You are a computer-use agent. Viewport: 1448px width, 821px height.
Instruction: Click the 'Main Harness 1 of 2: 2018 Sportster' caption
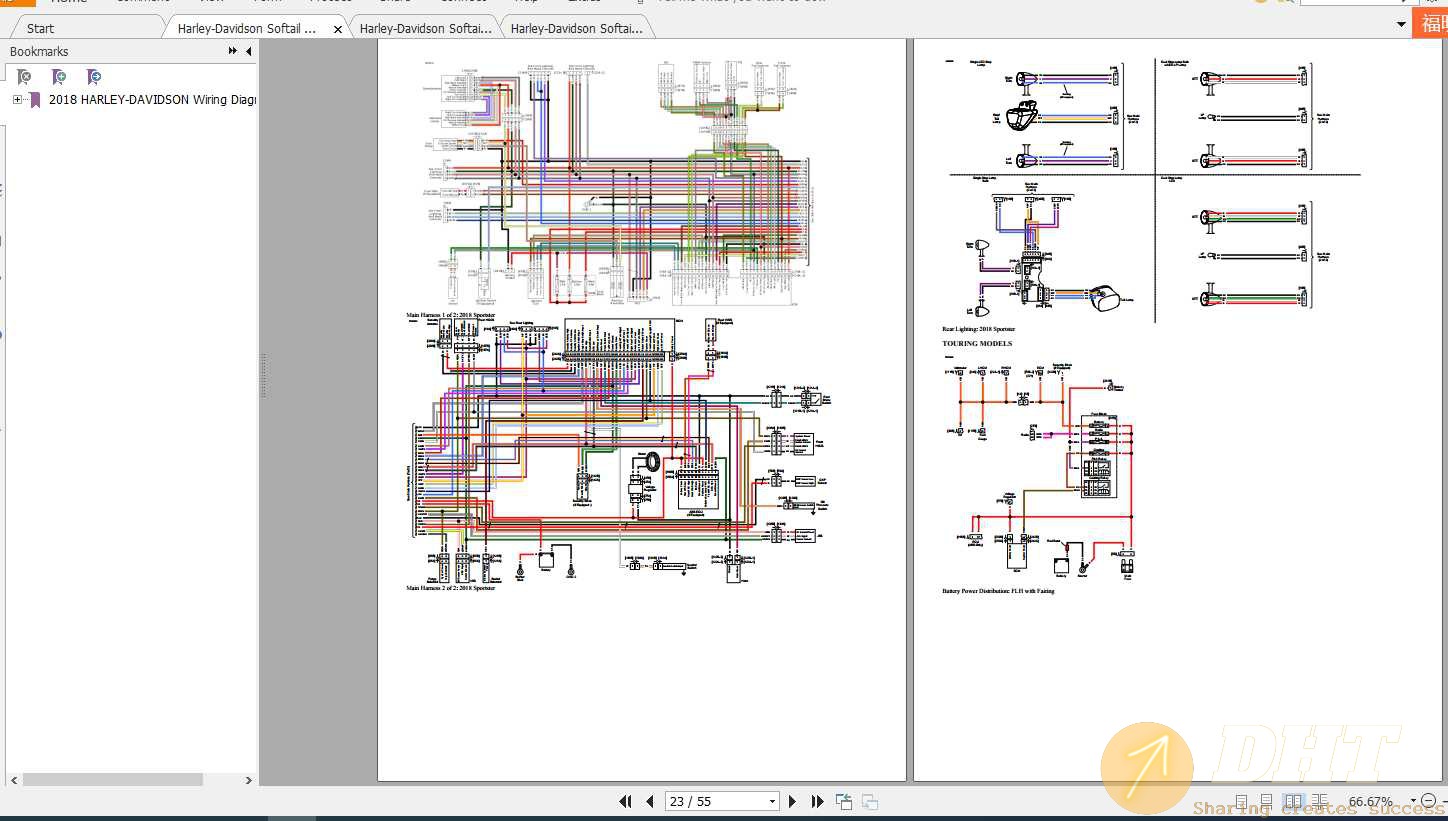[x=450, y=315]
